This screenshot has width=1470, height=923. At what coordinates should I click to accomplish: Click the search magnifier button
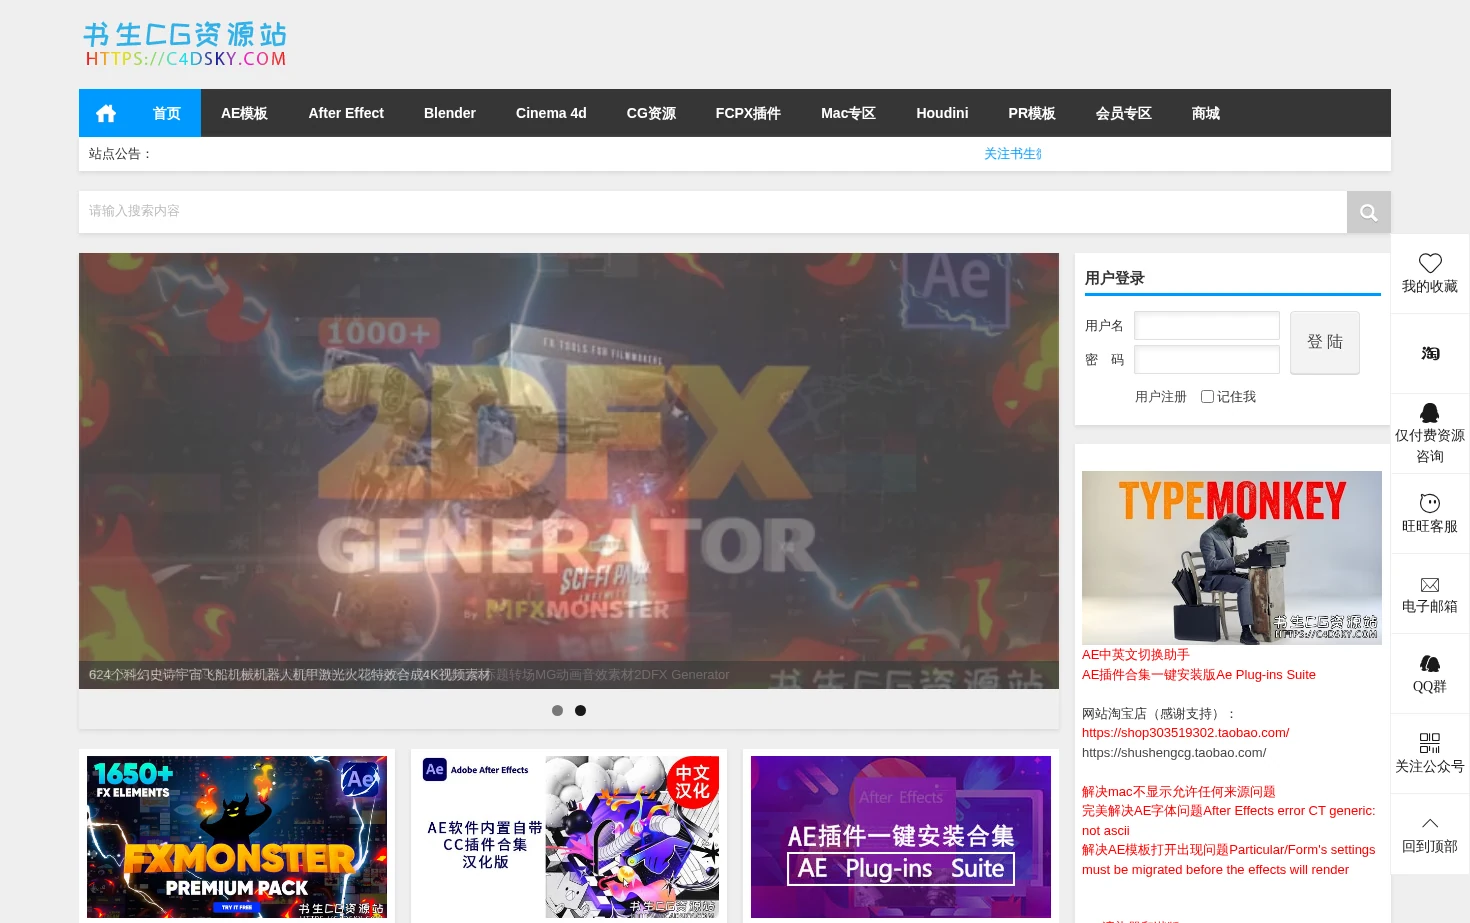(x=1368, y=212)
